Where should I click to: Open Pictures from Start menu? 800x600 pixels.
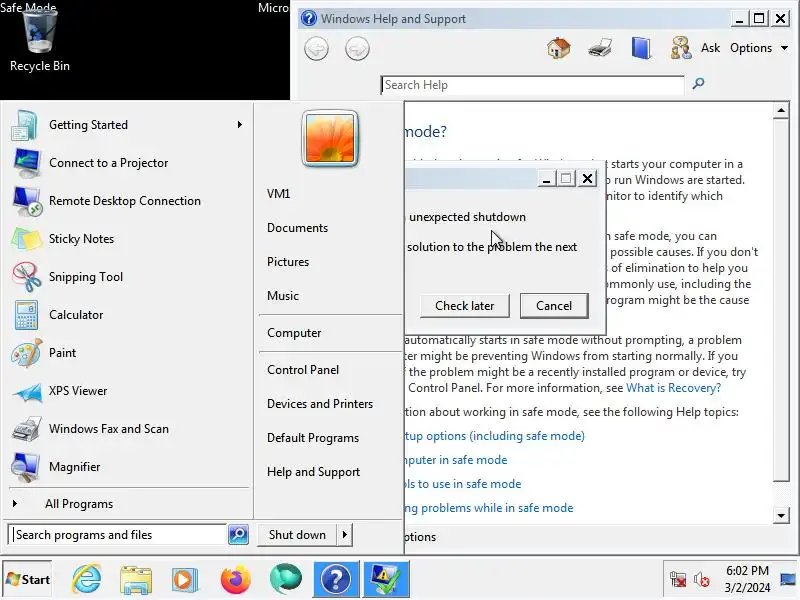(288, 262)
